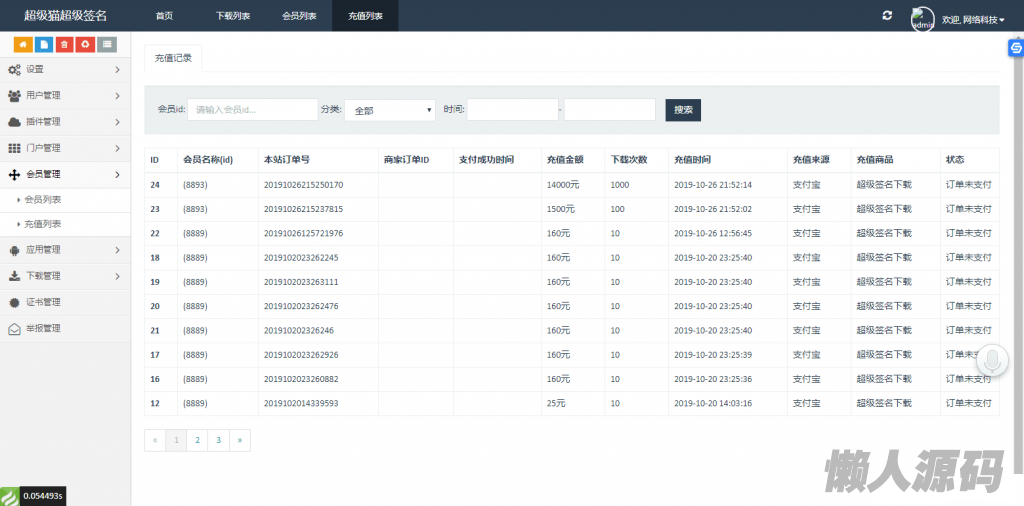Open the 会员列表 top navigation tab
Screen dimensions: 1024x506
299,16
